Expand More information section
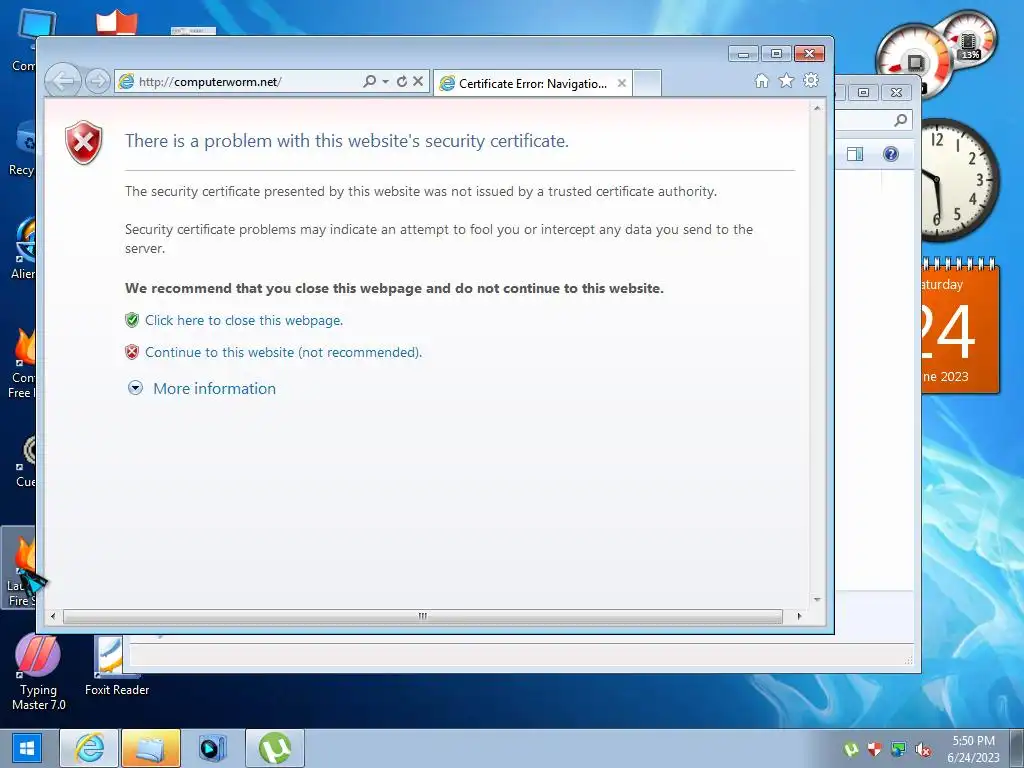The image size is (1024, 768). (x=135, y=388)
